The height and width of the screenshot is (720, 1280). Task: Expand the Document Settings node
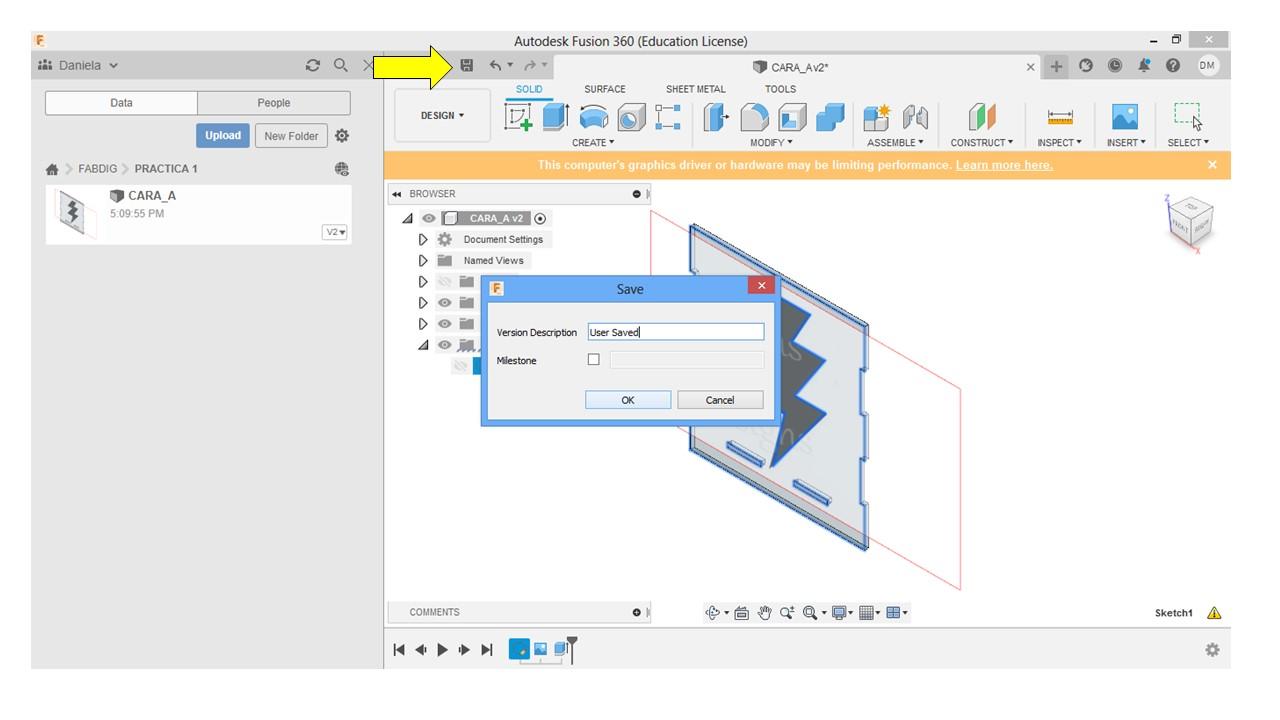coord(423,240)
